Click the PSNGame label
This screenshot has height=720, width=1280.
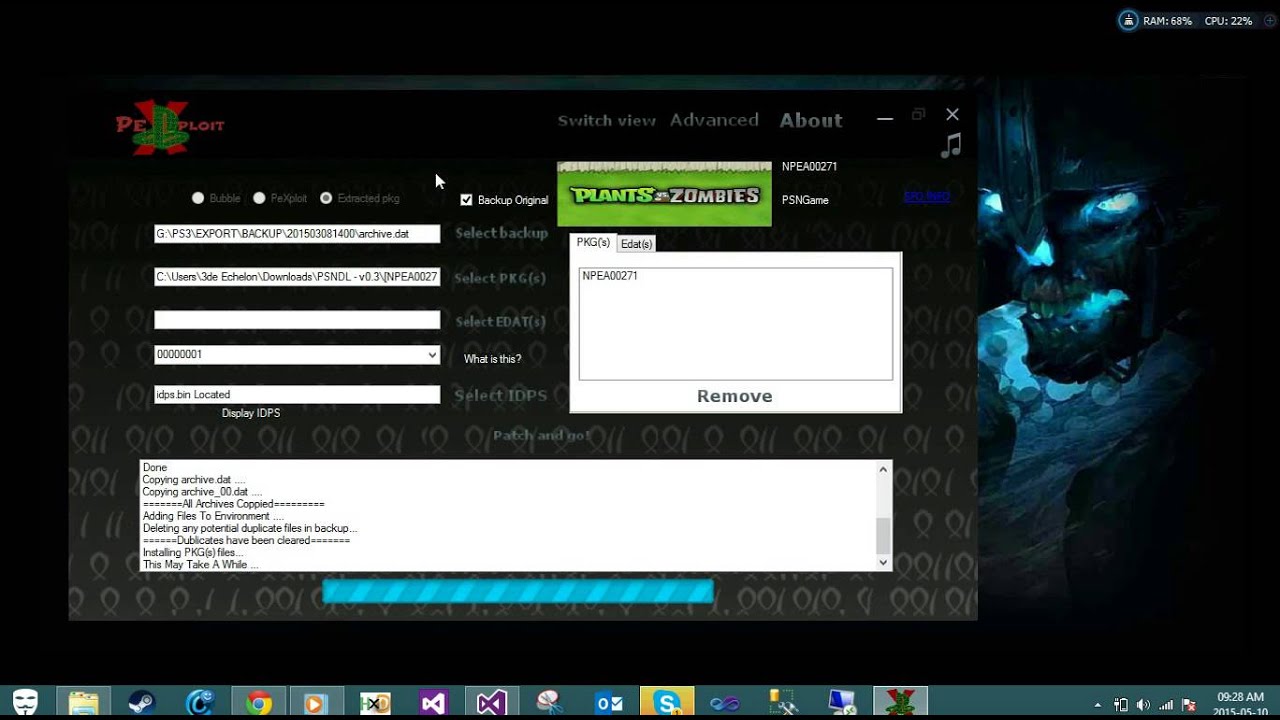pos(805,200)
